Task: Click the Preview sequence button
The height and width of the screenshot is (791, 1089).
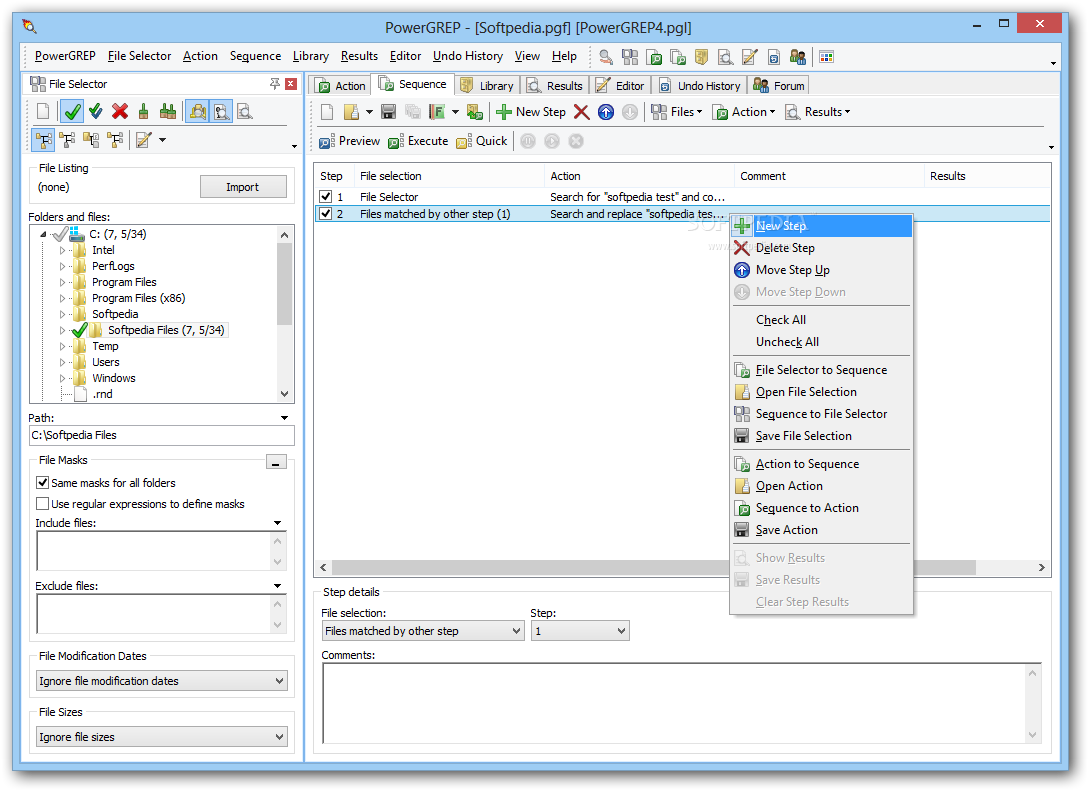Action: 349,141
